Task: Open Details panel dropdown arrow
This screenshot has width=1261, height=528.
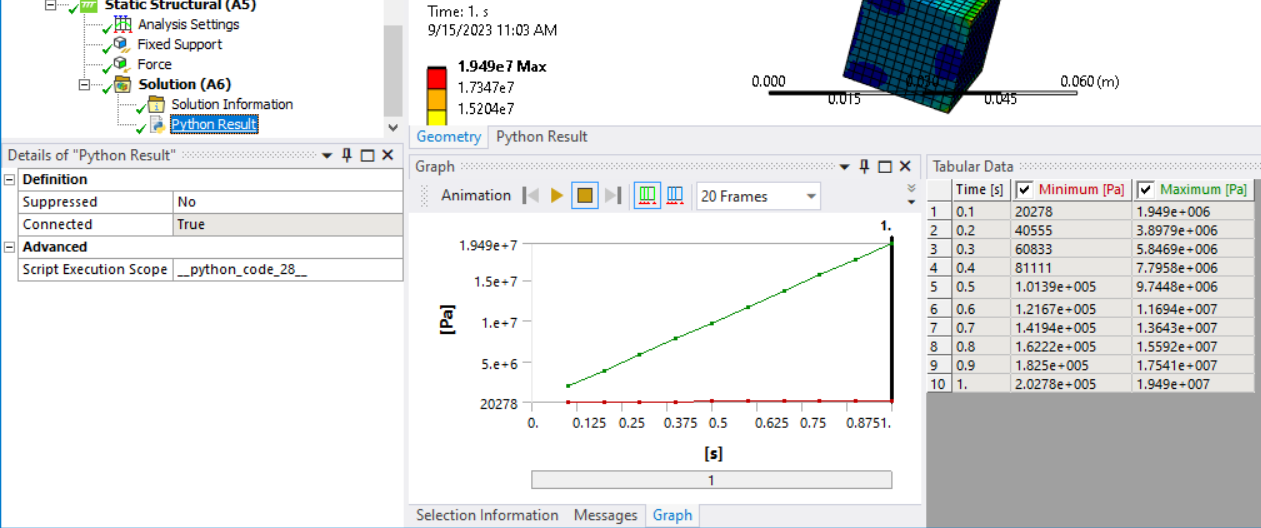Action: pyautogui.click(x=326, y=156)
